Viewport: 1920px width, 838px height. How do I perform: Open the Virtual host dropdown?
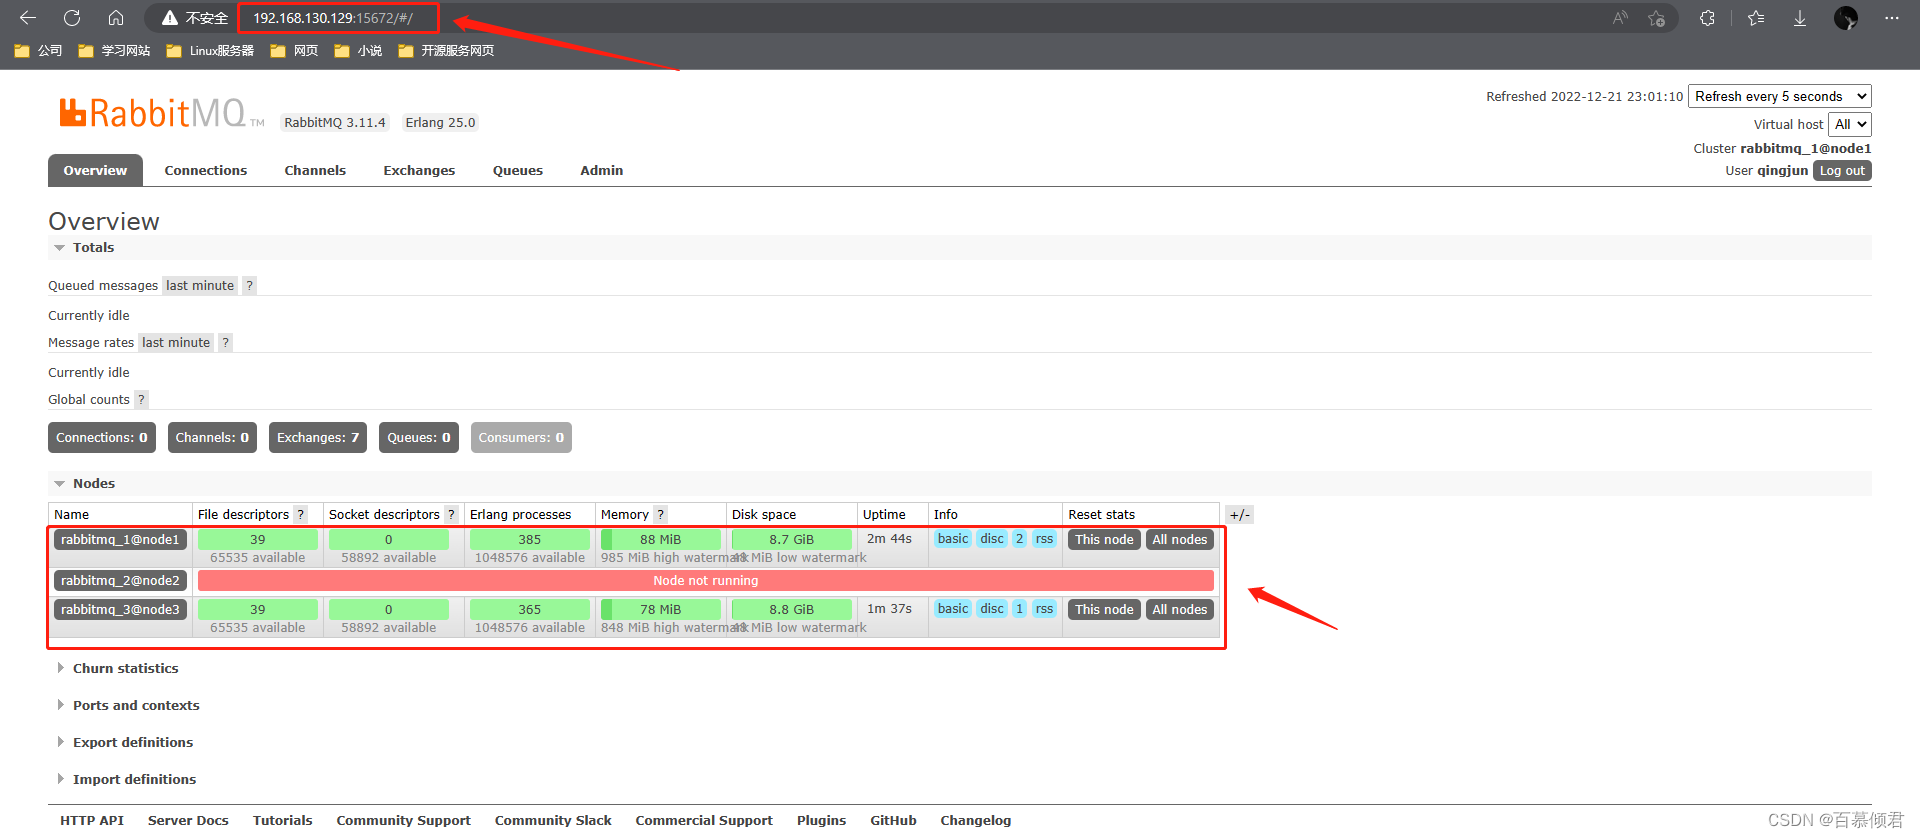1850,125
